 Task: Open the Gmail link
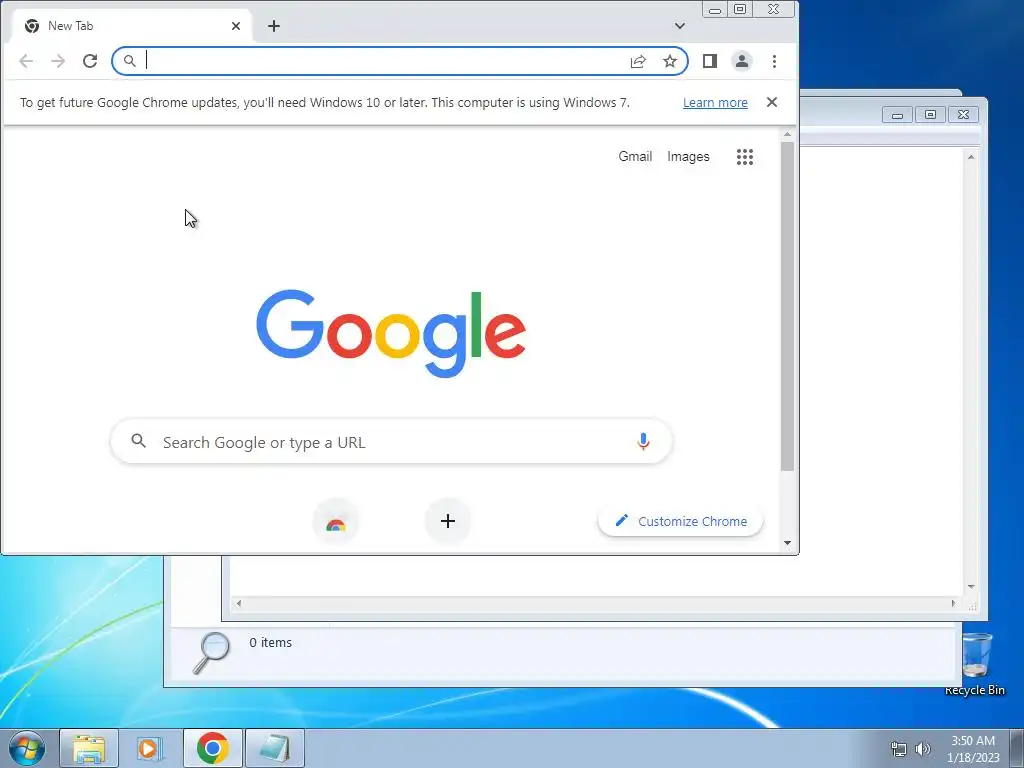point(635,157)
